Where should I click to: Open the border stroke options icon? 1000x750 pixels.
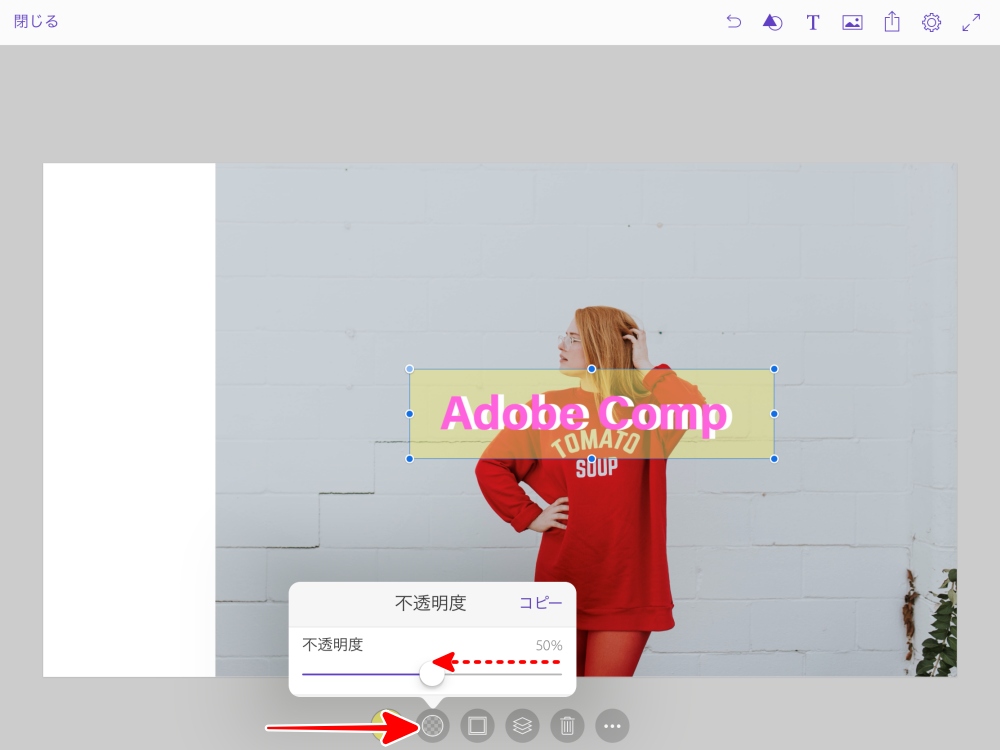(477, 725)
